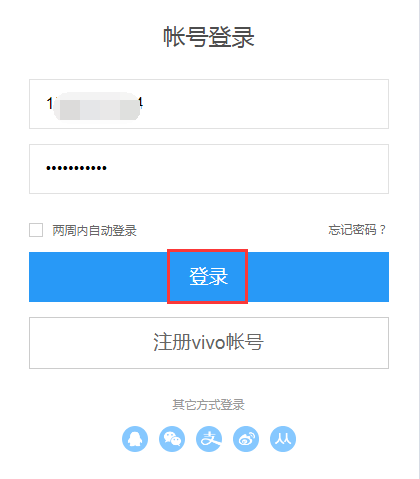420x479 pixels.
Task: Click the masked phone number text
Action: point(95,104)
